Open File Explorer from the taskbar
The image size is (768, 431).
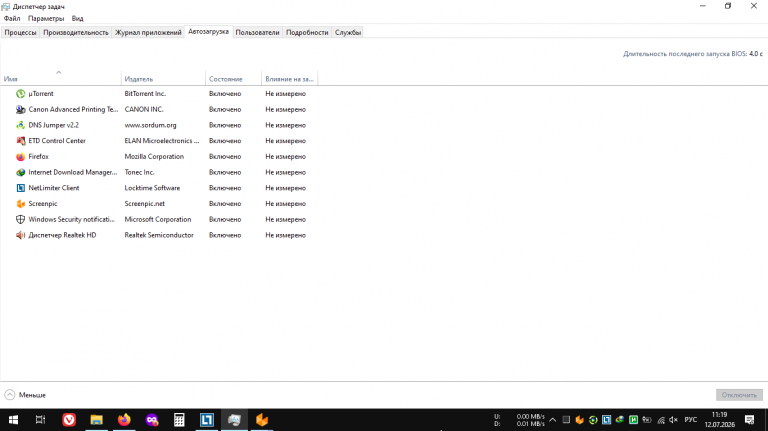(96, 420)
